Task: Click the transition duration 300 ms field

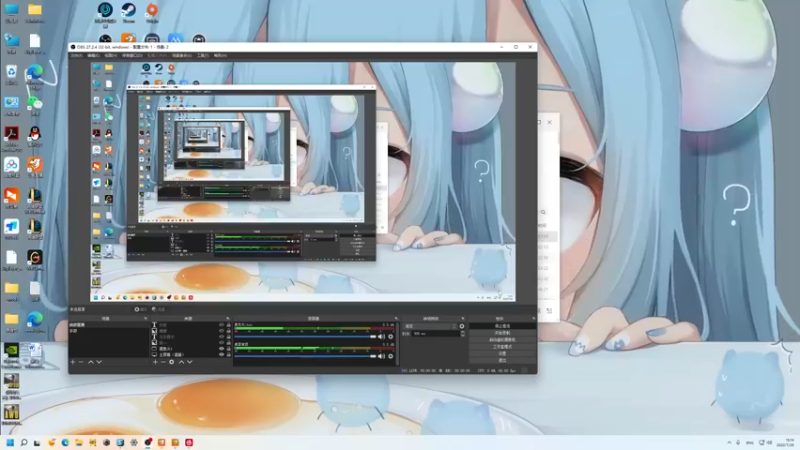Action: tap(435, 334)
